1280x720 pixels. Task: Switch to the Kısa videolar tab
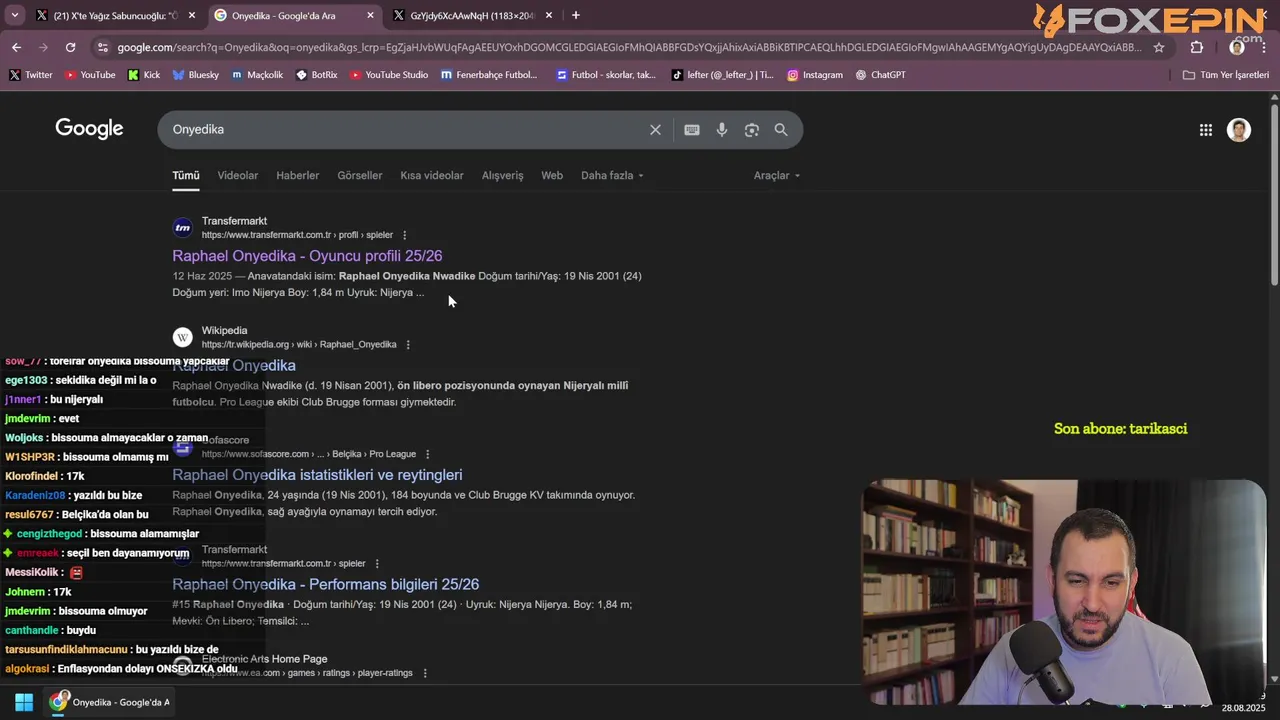tap(432, 176)
